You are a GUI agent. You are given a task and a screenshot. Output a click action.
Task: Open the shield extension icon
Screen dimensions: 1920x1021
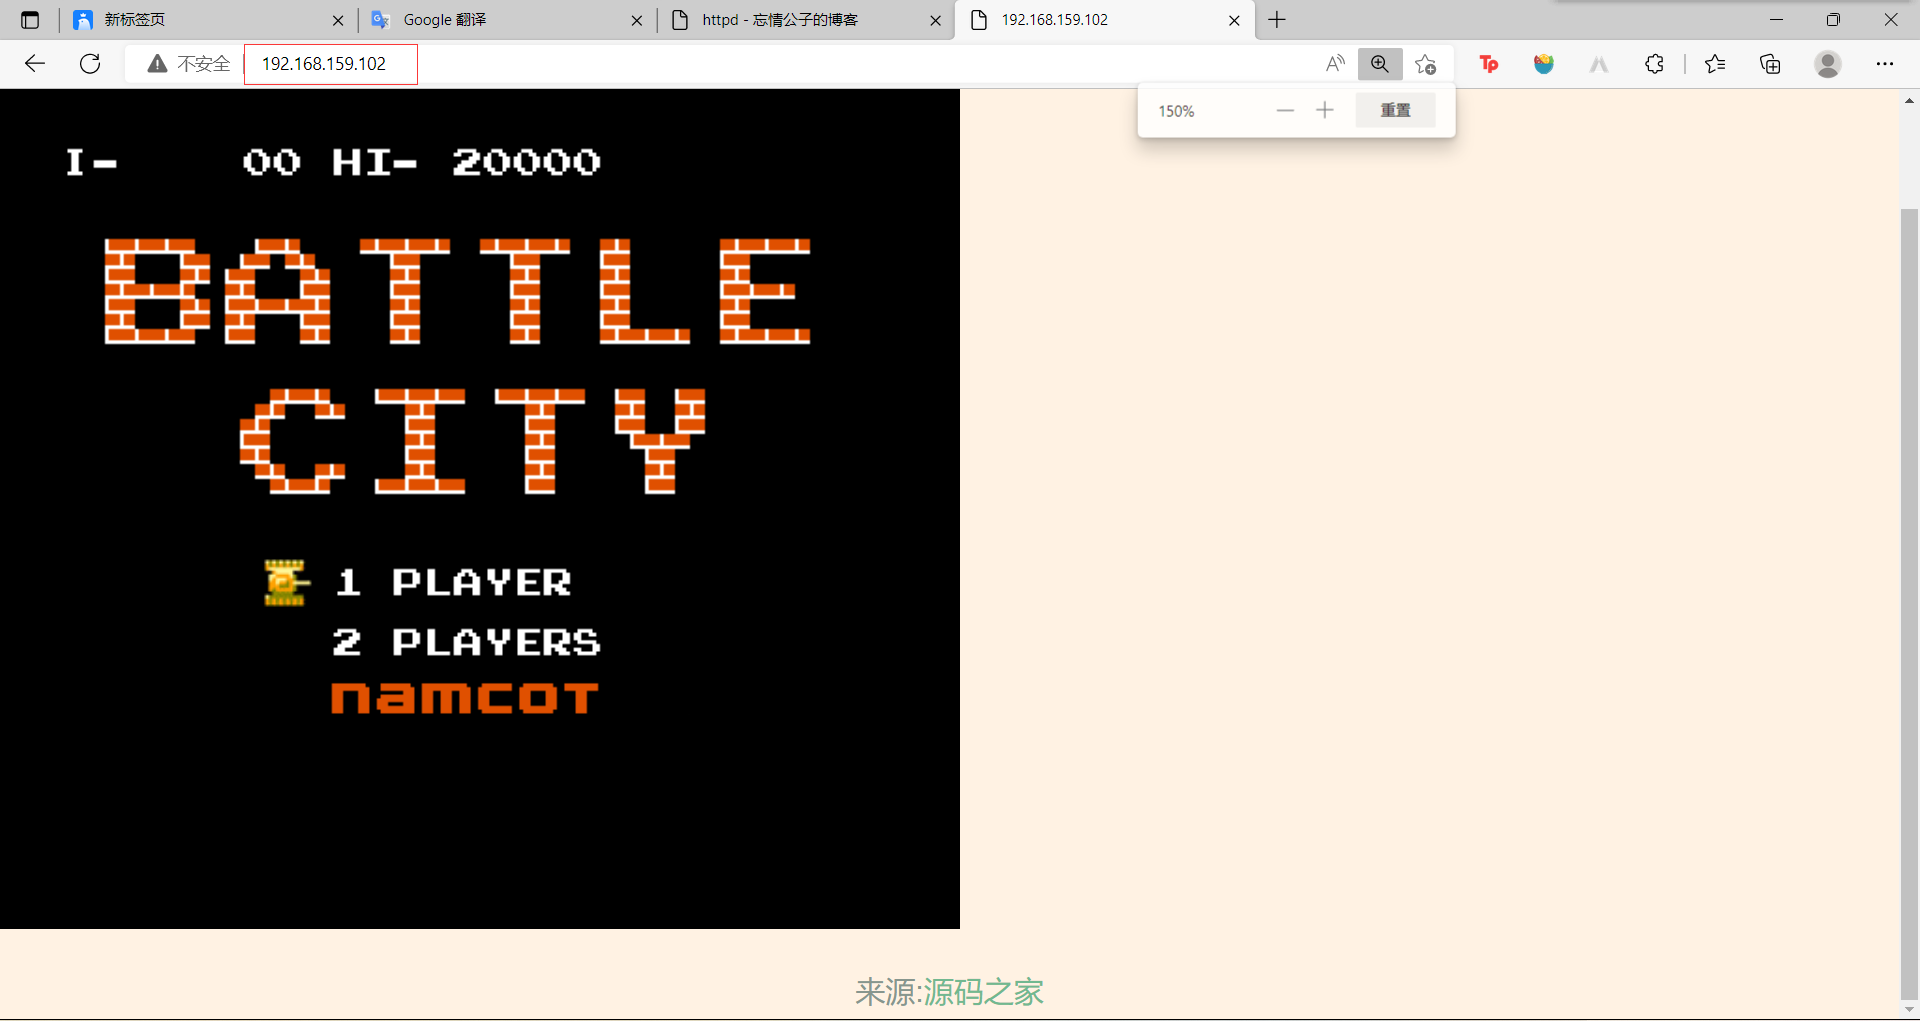coord(1544,64)
